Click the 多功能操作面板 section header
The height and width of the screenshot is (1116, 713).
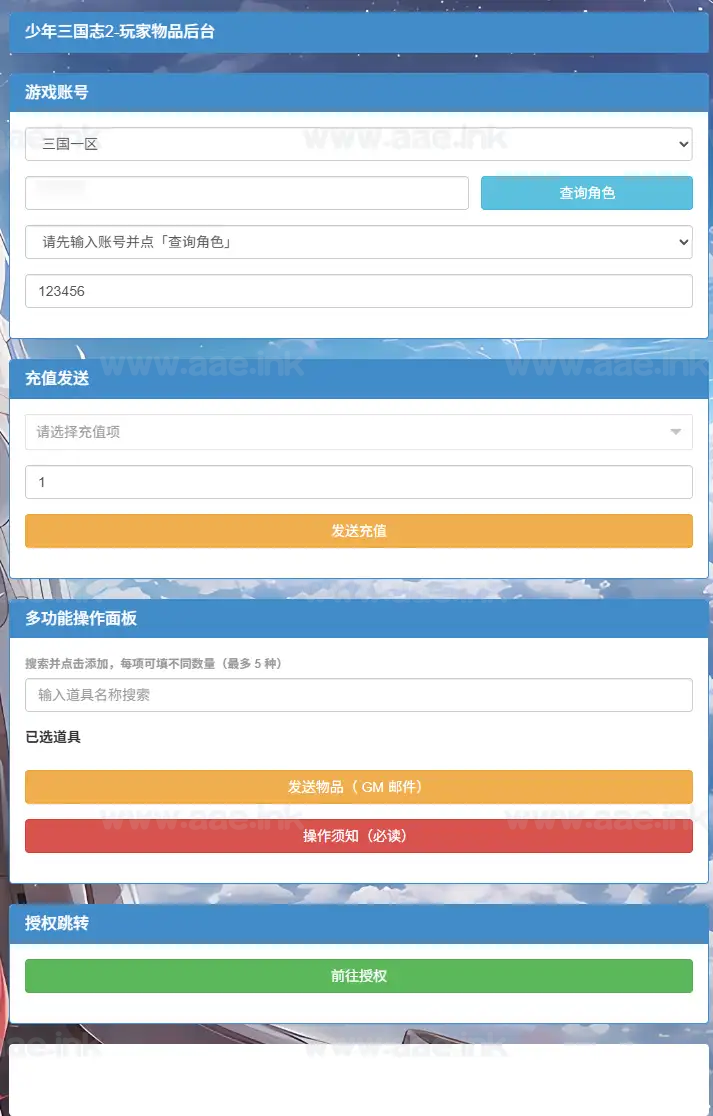359,618
